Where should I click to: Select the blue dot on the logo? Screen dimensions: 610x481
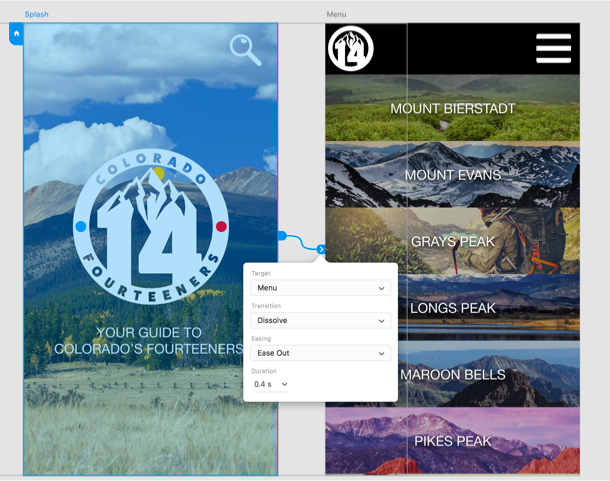(81, 227)
